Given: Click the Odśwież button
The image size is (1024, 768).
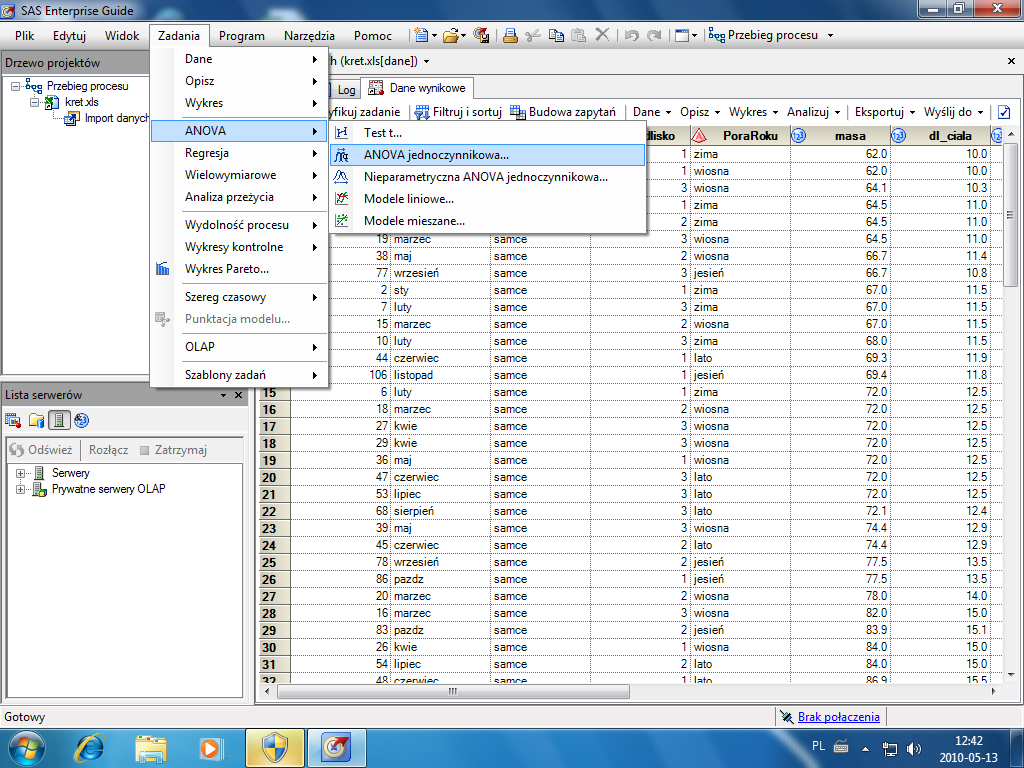Looking at the screenshot, I should coord(40,450).
